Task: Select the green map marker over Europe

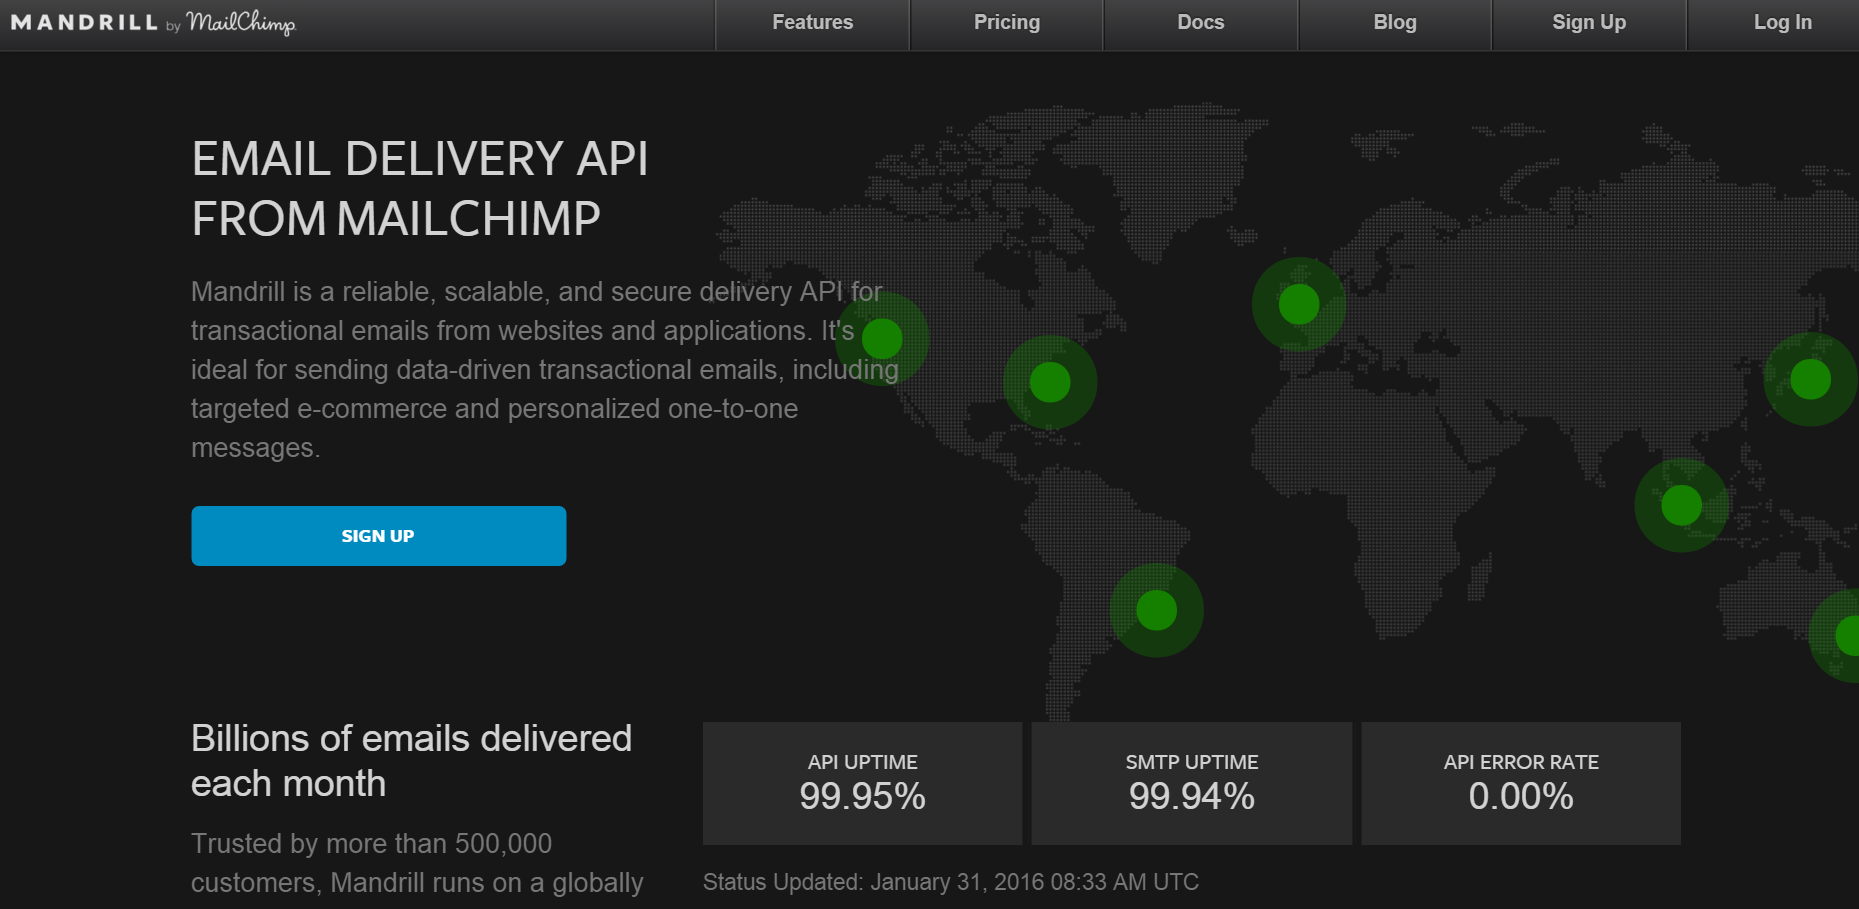Action: (x=1299, y=304)
